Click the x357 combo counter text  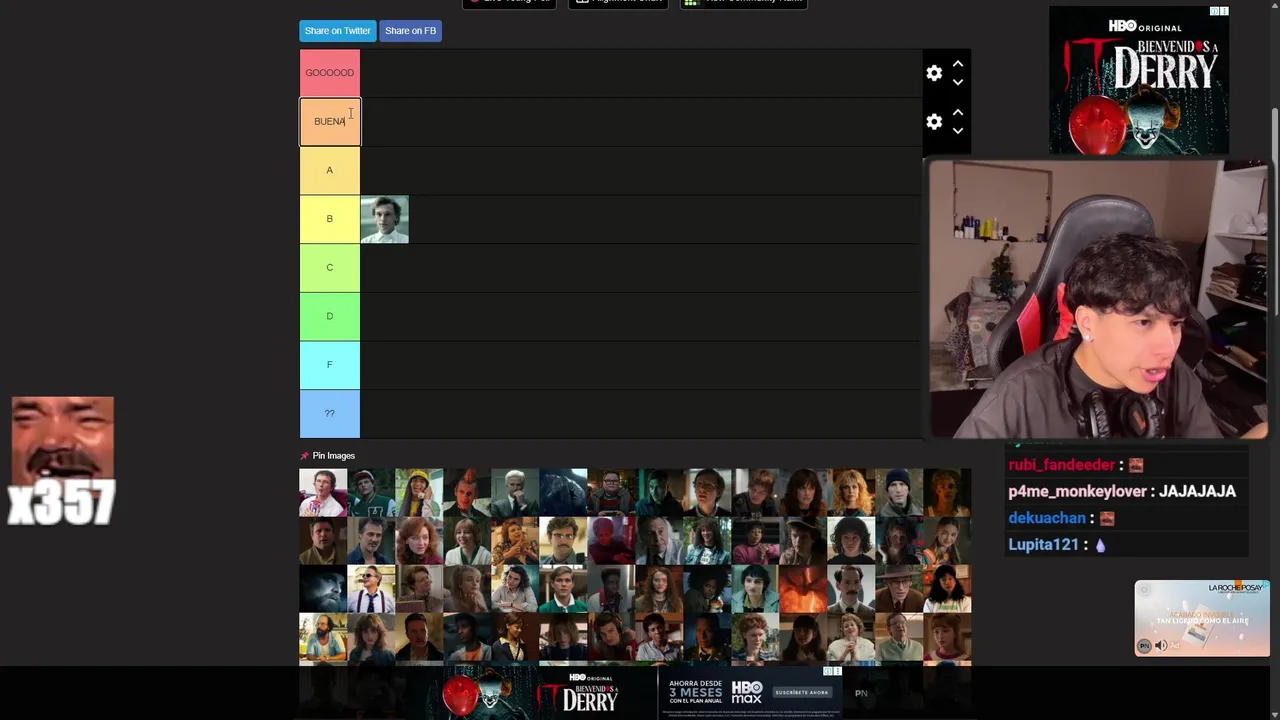pyautogui.click(x=61, y=503)
